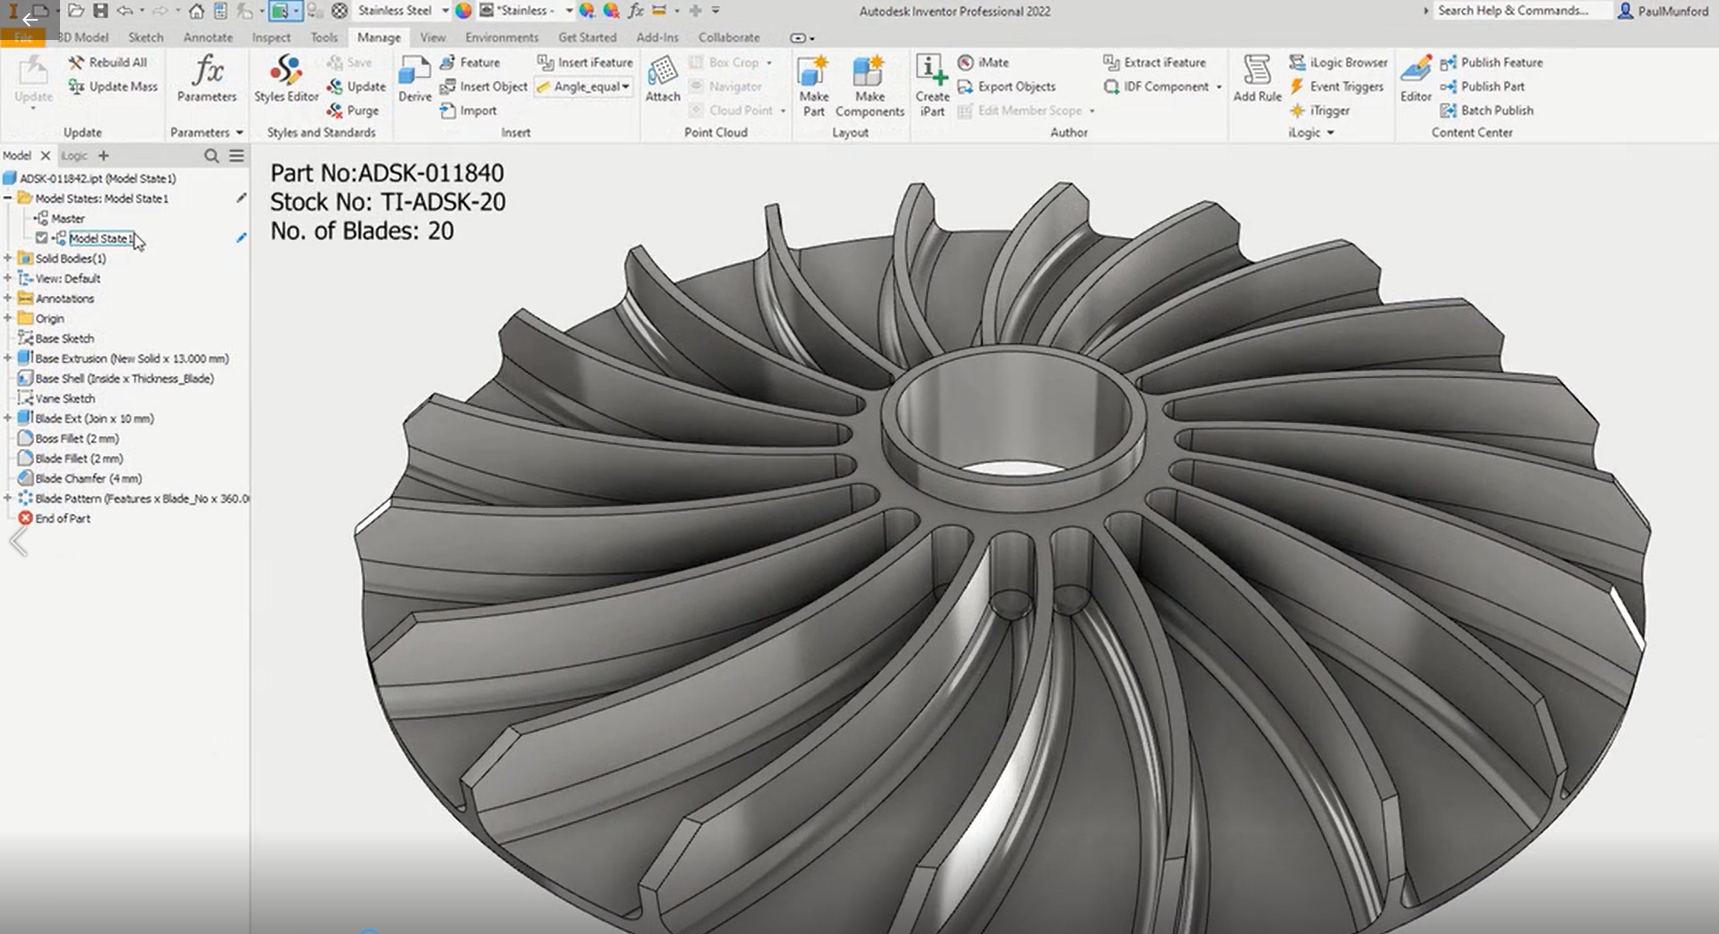Click the Undo arrow
This screenshot has height=934, width=1719.
tap(124, 11)
